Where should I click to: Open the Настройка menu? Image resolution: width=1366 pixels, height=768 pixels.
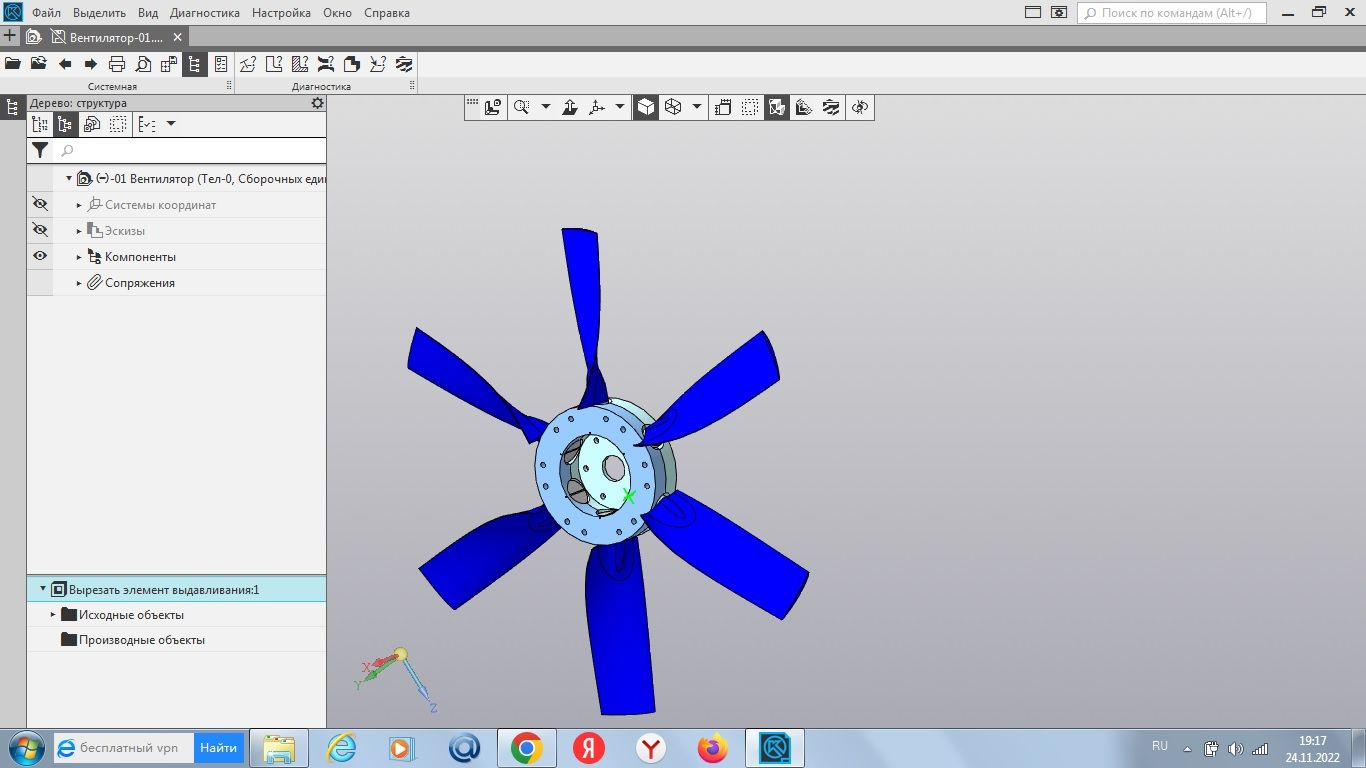point(281,13)
